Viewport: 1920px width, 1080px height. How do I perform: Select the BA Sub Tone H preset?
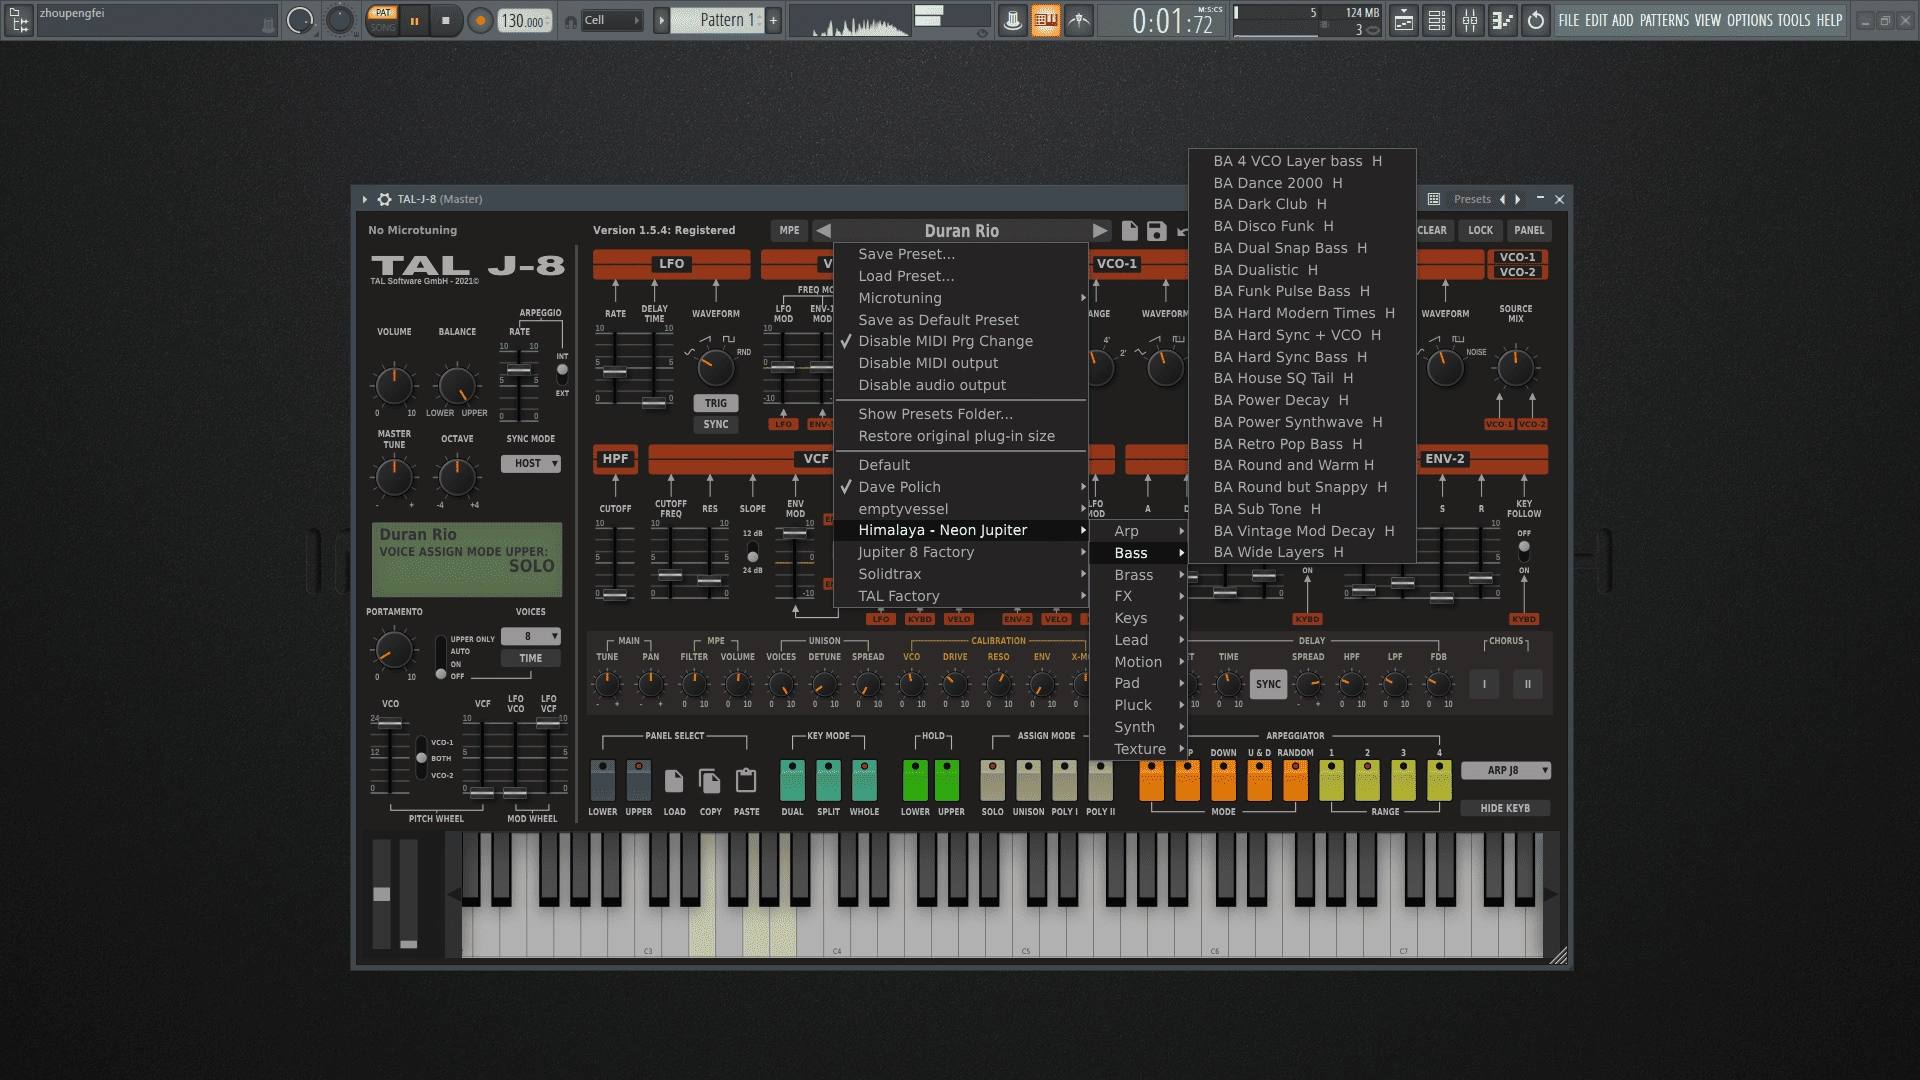(x=1302, y=509)
